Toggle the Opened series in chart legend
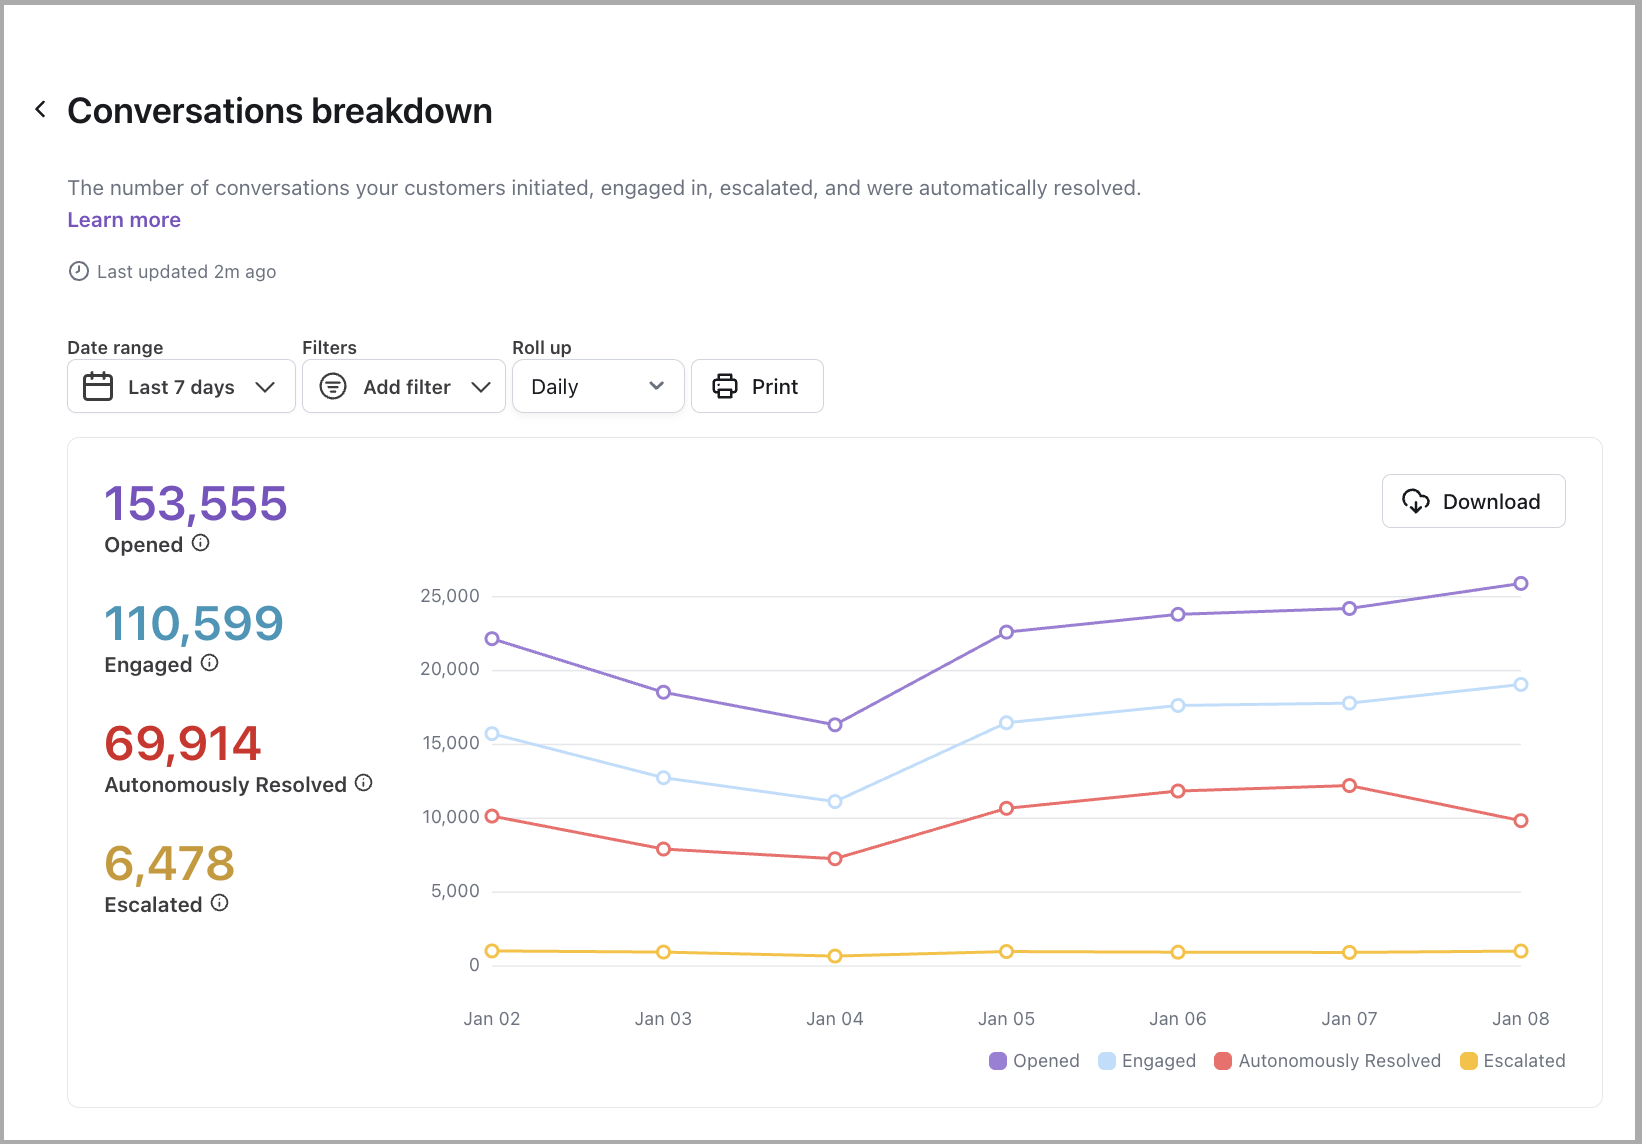 pyautogui.click(x=1034, y=1061)
